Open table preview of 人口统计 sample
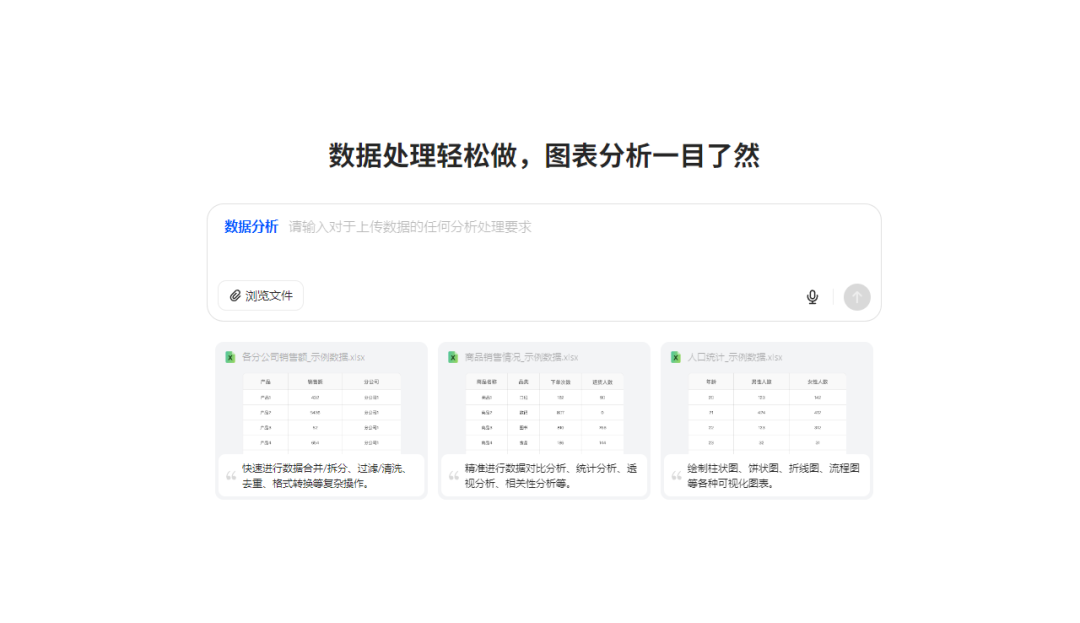Image resolution: width=1080 pixels, height=623 pixels. 767,413
